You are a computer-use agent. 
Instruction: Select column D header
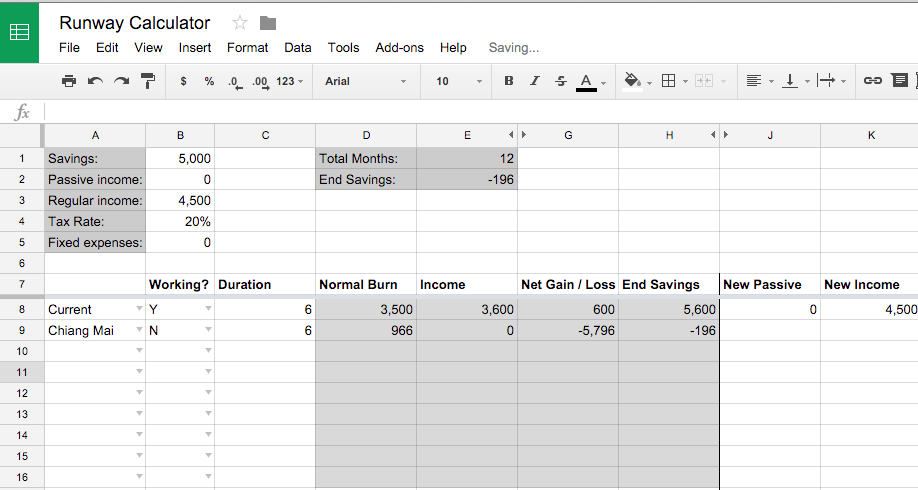pyautogui.click(x=366, y=135)
